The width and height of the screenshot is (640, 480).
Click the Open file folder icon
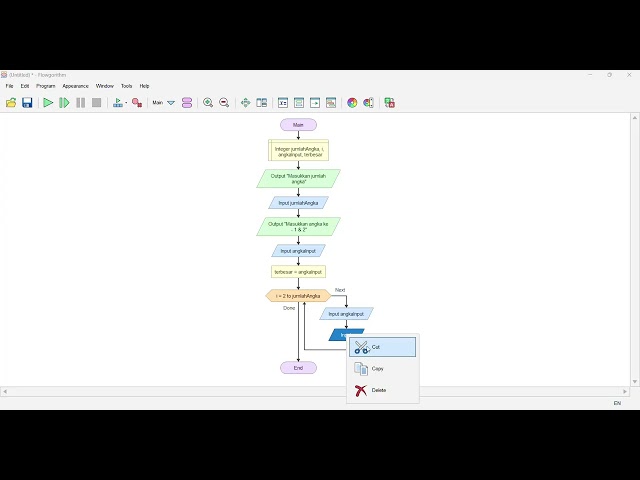(11, 102)
